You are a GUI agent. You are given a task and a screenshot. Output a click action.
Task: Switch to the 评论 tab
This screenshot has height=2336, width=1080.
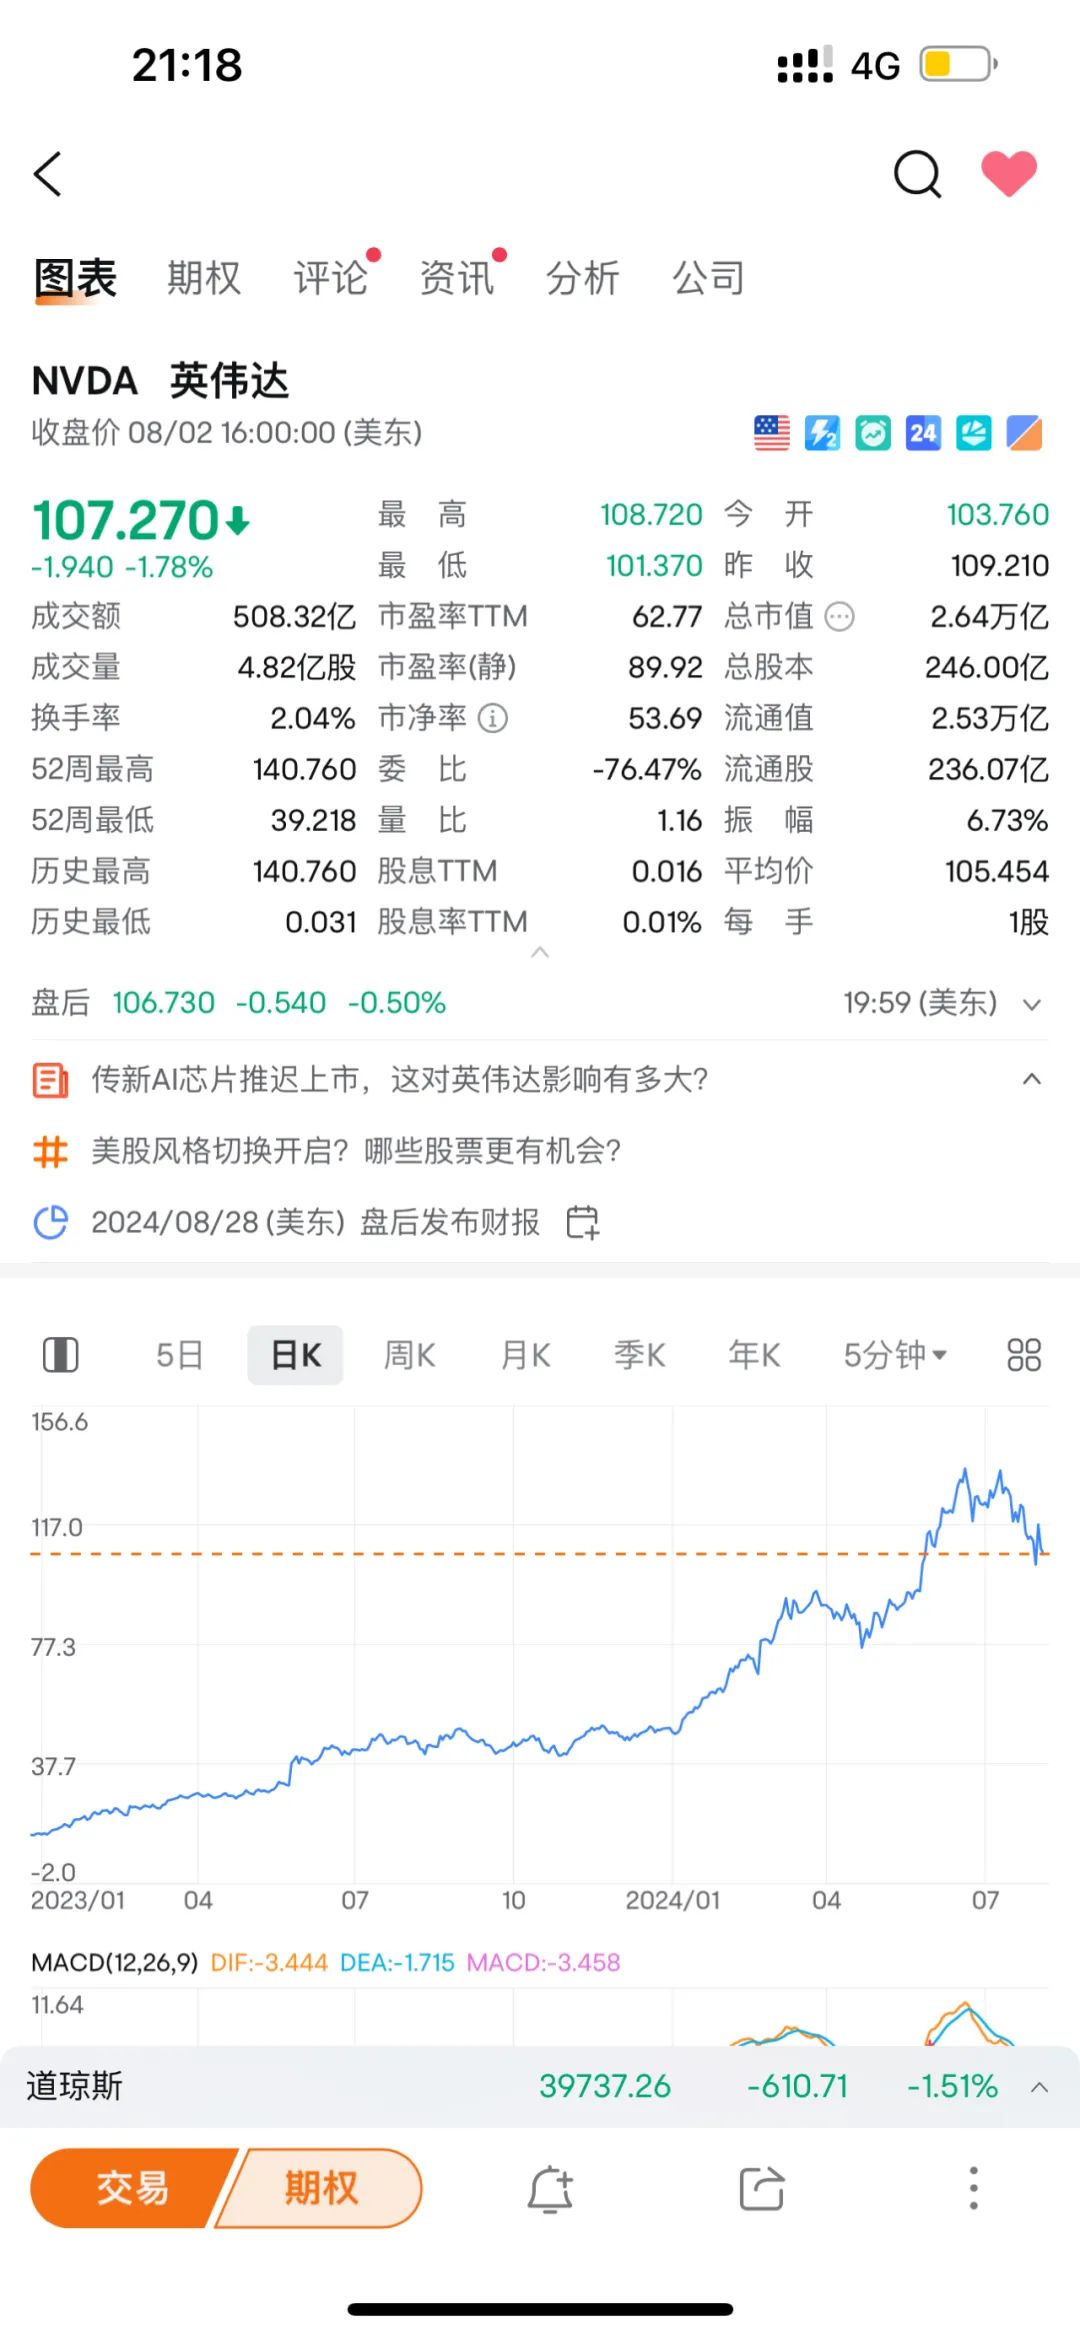pos(330,277)
